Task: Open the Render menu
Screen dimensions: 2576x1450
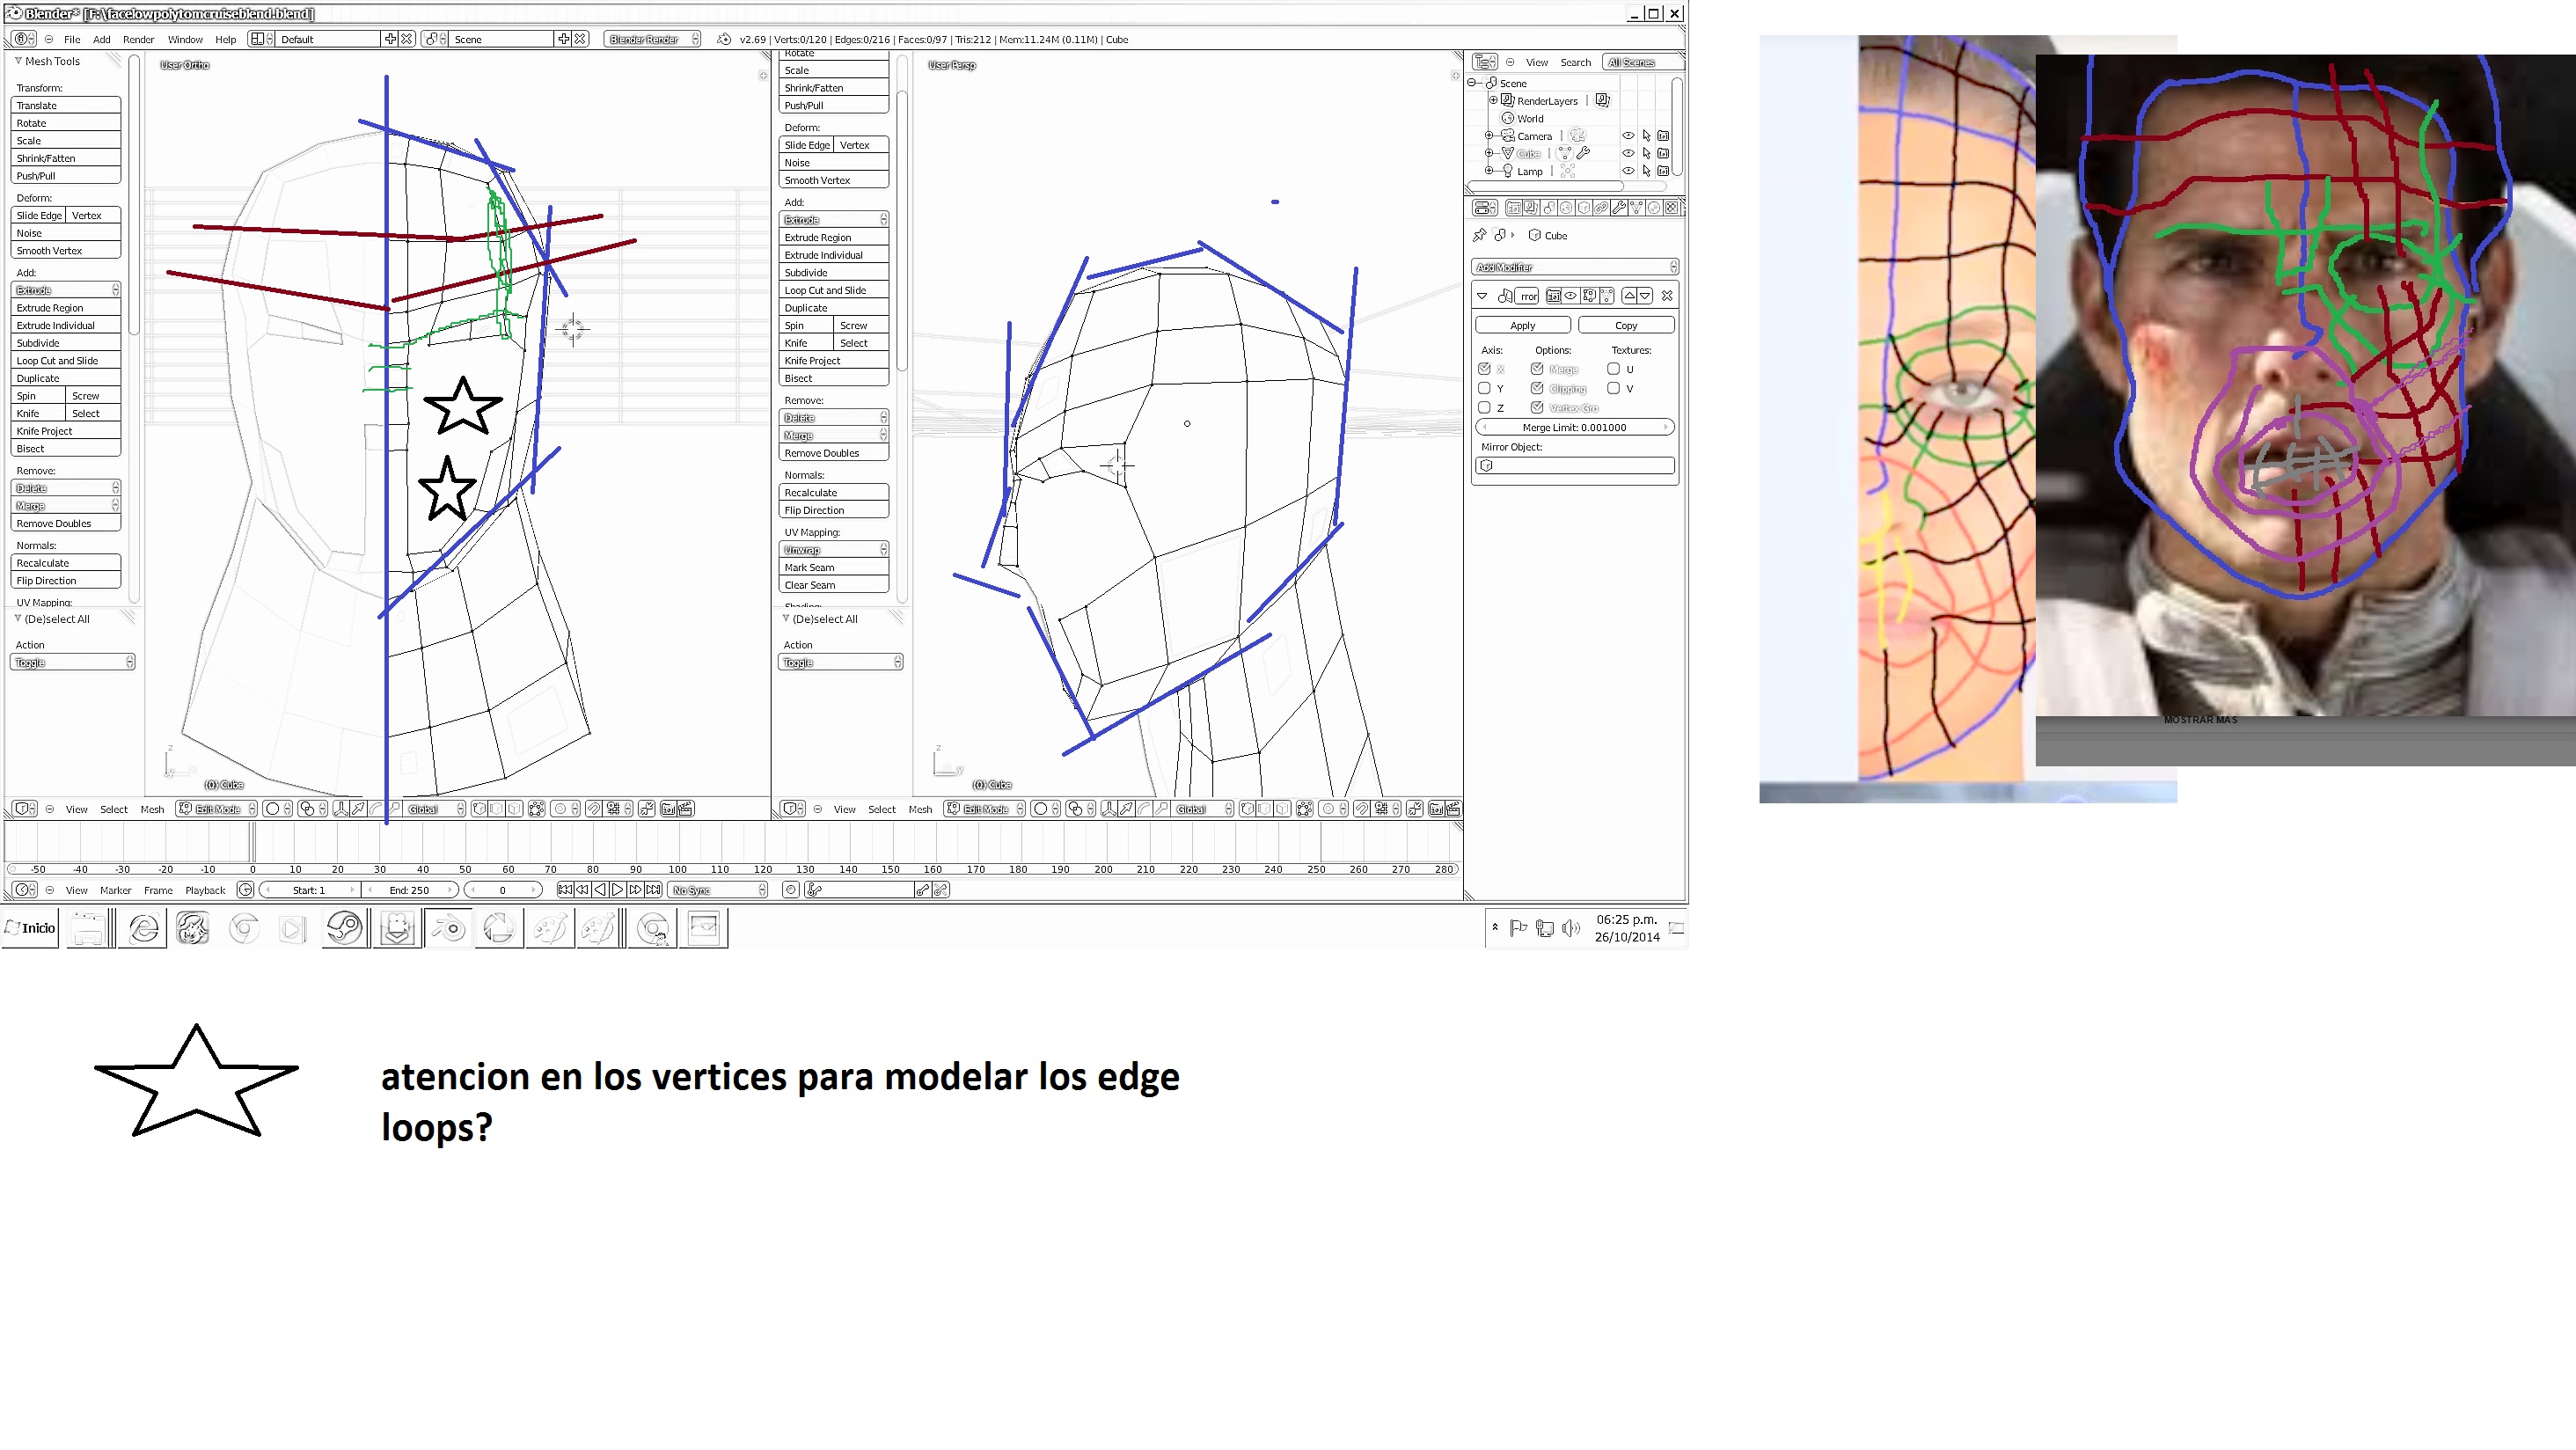Action: pyautogui.click(x=138, y=40)
